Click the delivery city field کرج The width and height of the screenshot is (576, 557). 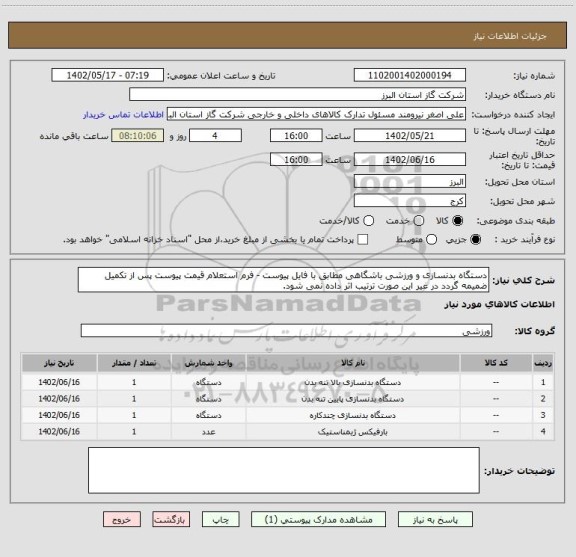click(410, 201)
